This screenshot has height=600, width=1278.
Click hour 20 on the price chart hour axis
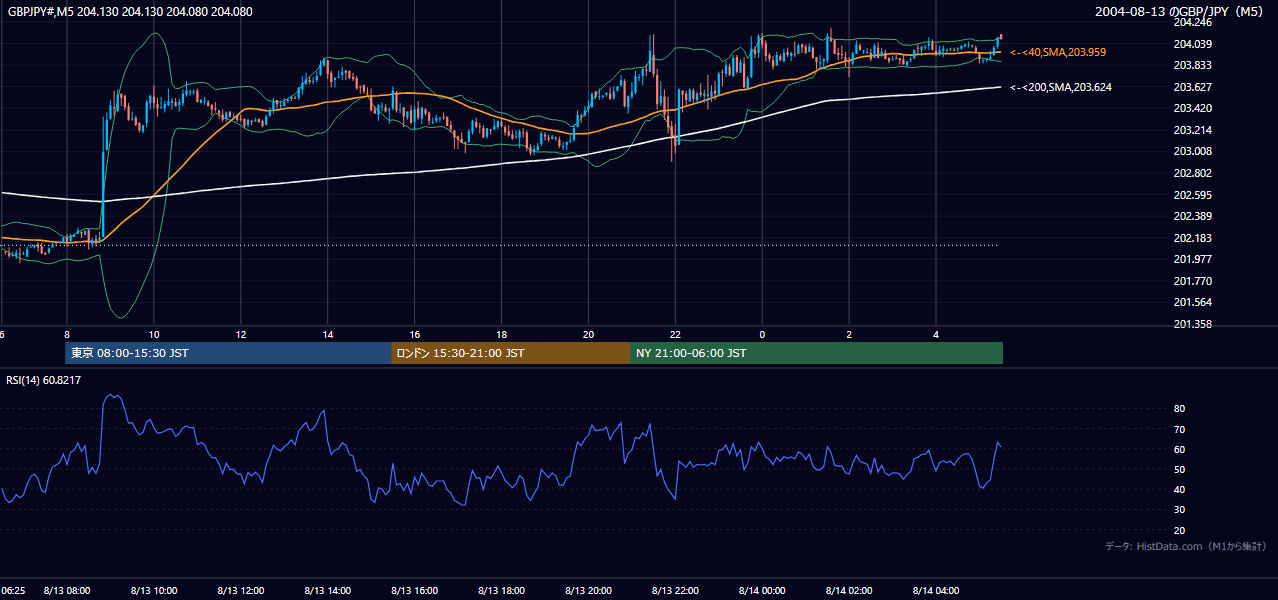[588, 334]
